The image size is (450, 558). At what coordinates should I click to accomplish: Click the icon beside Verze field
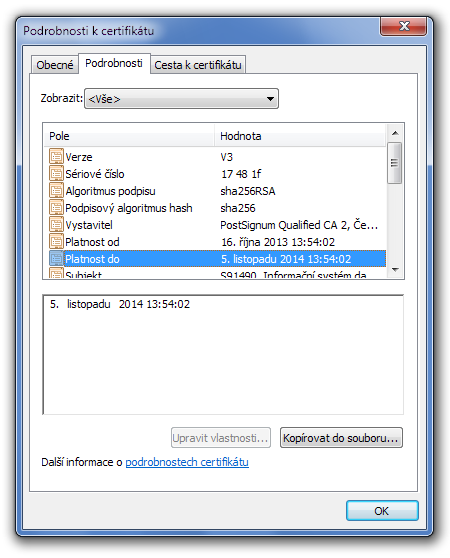[x=56, y=157]
